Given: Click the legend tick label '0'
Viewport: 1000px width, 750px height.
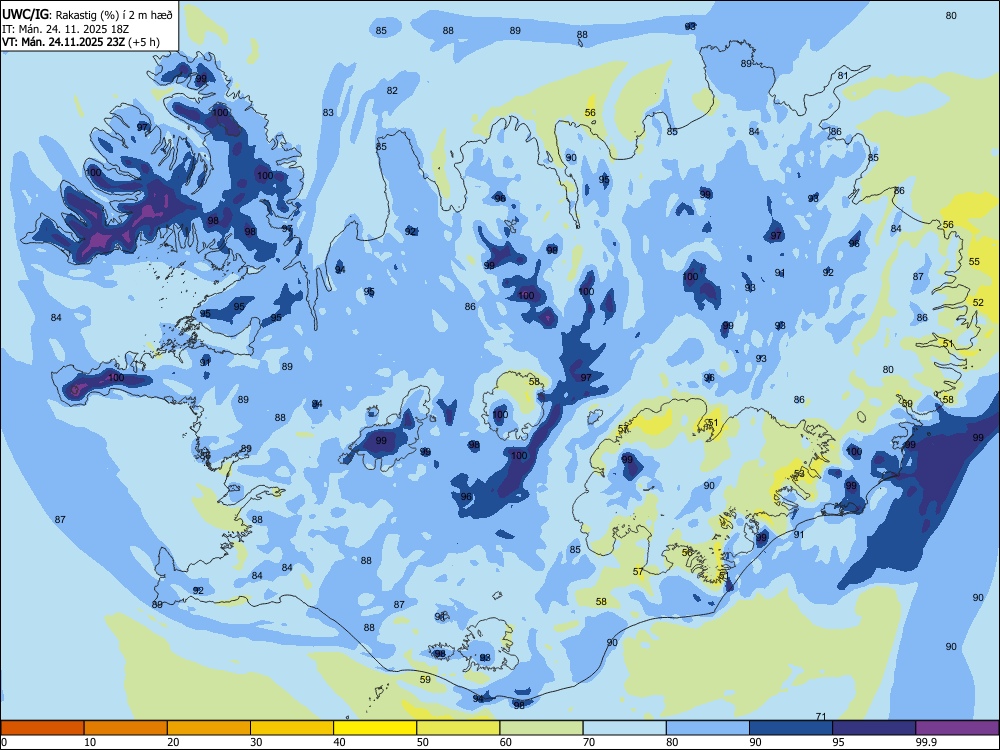Looking at the screenshot, I should pyautogui.click(x=4, y=742).
